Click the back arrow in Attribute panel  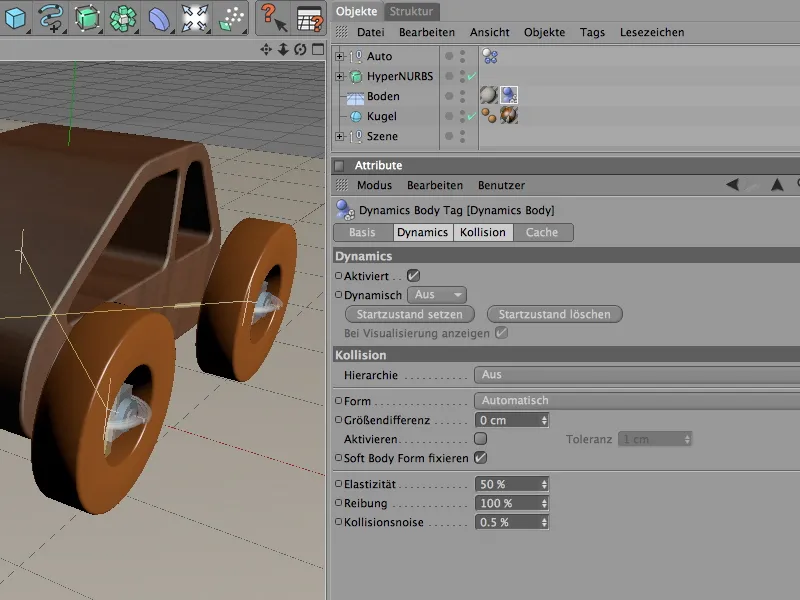[732, 185]
